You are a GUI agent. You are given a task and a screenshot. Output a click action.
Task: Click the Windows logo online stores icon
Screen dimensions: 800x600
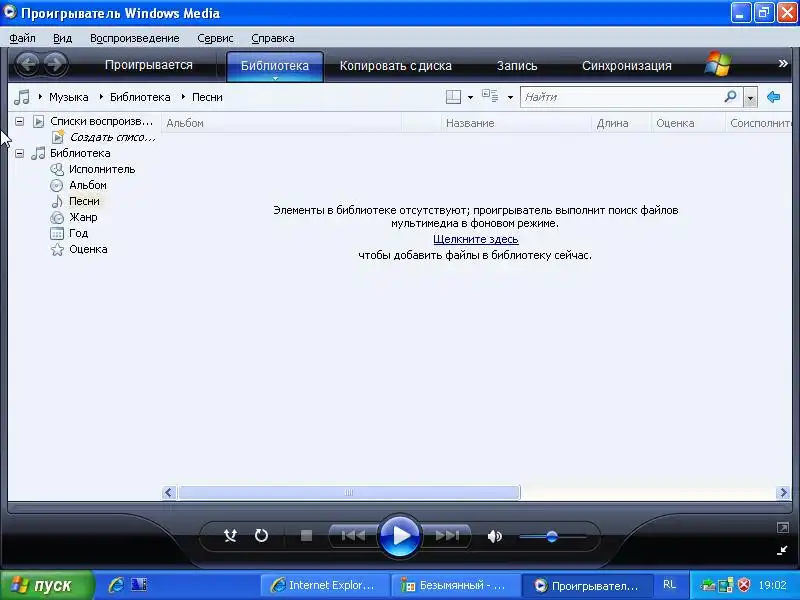tap(718, 64)
